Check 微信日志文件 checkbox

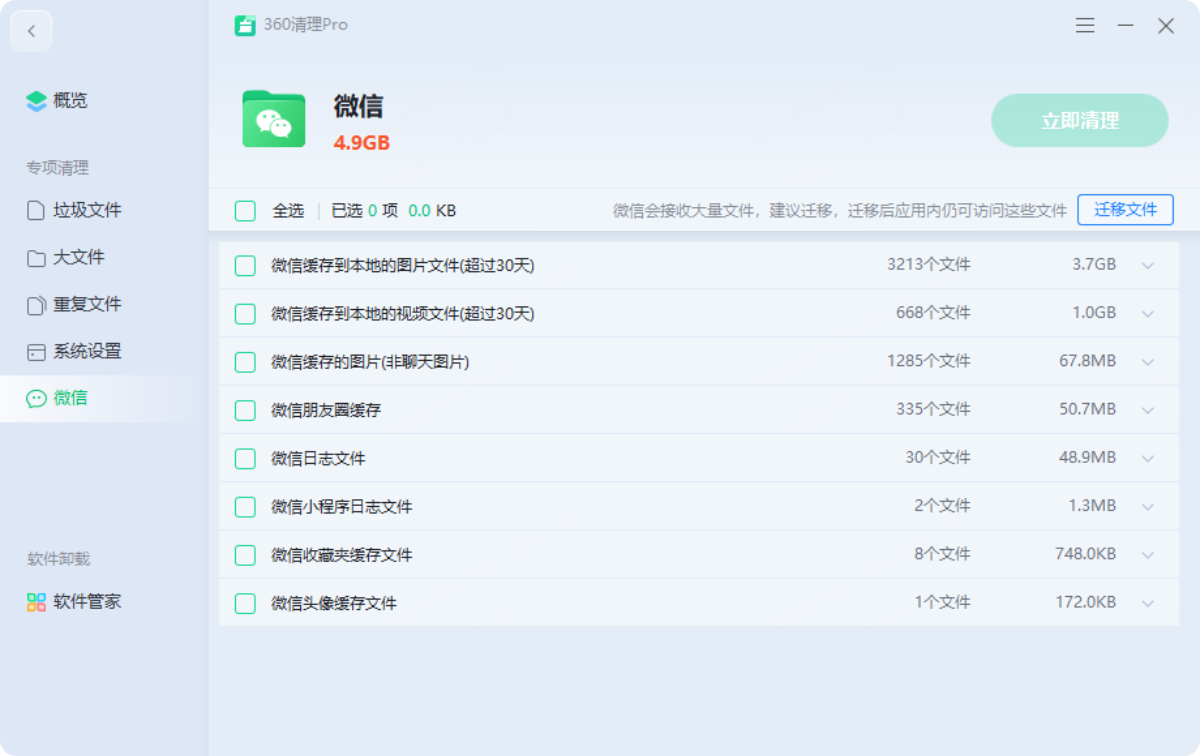pyautogui.click(x=245, y=459)
